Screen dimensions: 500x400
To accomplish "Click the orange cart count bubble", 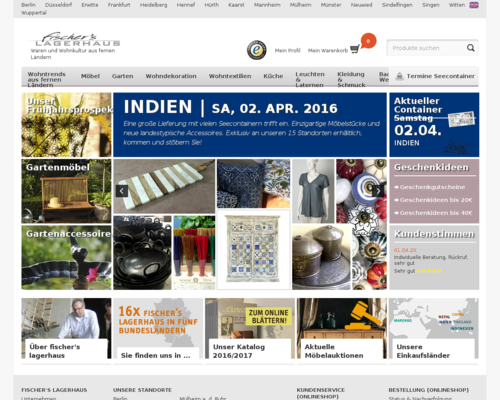I will pyautogui.click(x=368, y=41).
